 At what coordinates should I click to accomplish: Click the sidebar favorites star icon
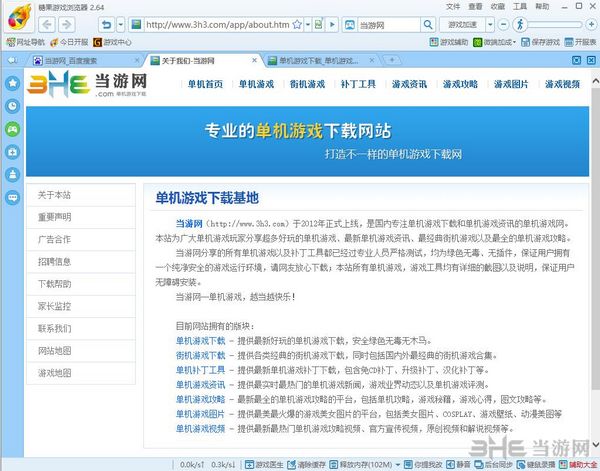(13, 83)
